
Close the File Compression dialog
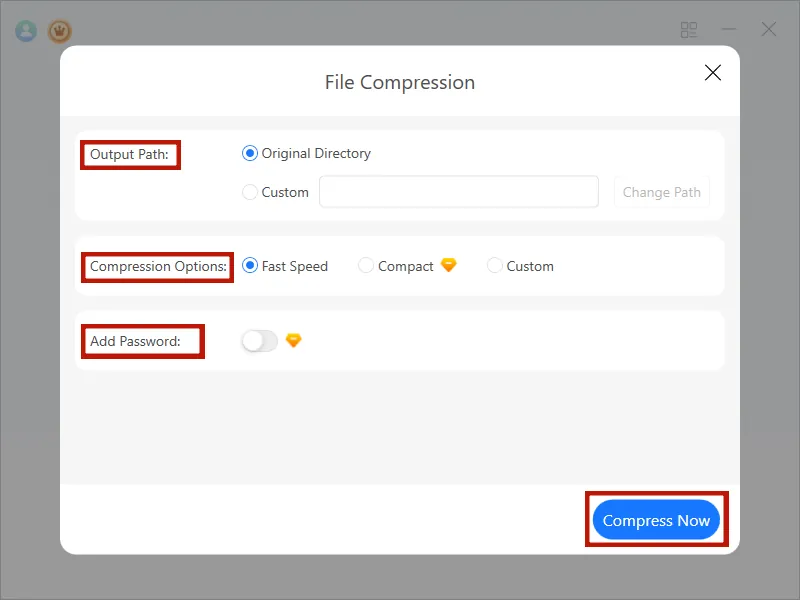tap(712, 72)
